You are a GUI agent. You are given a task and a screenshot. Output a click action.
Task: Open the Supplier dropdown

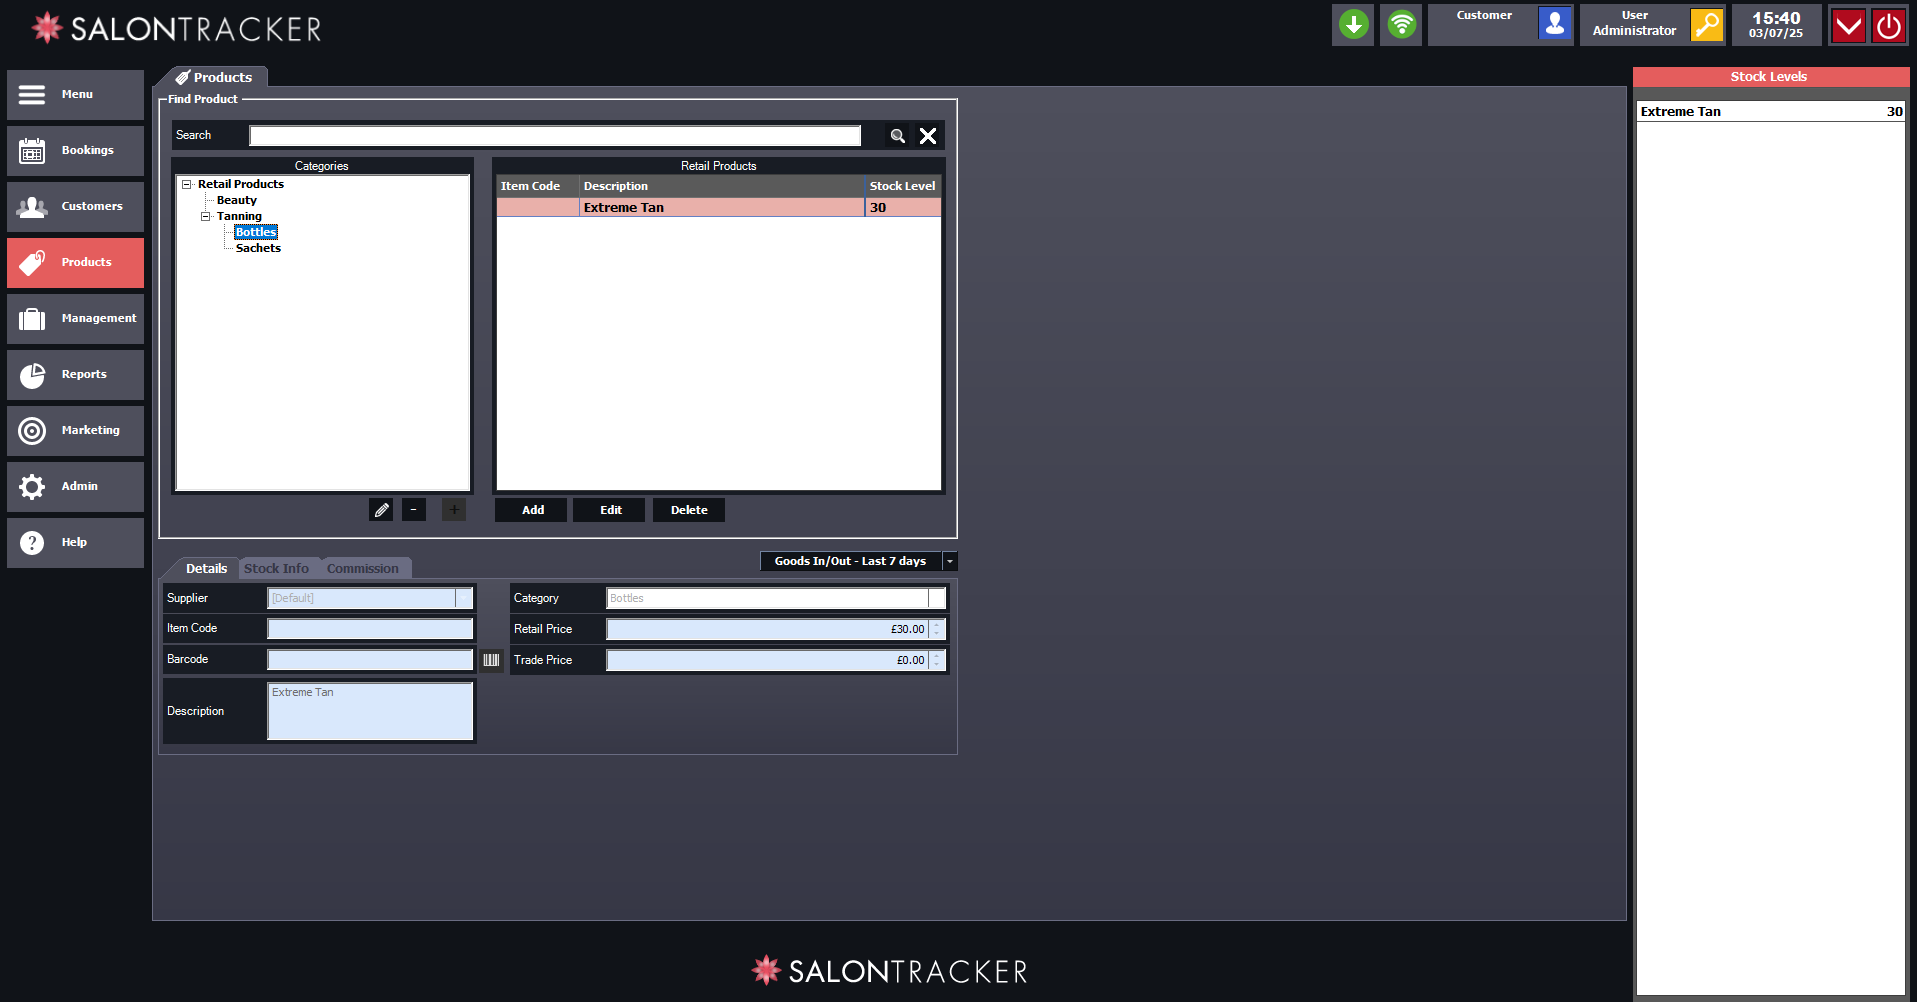(464, 598)
